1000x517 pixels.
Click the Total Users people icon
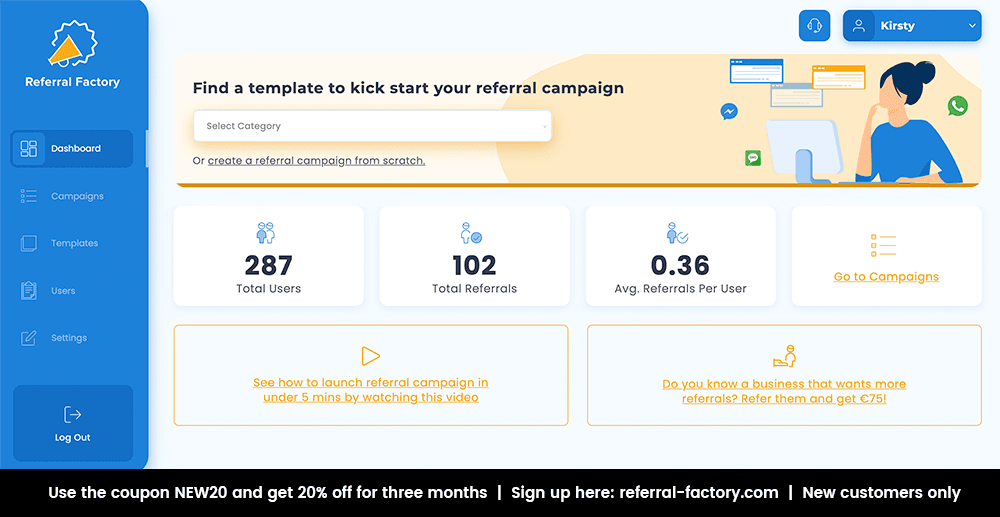(265, 233)
